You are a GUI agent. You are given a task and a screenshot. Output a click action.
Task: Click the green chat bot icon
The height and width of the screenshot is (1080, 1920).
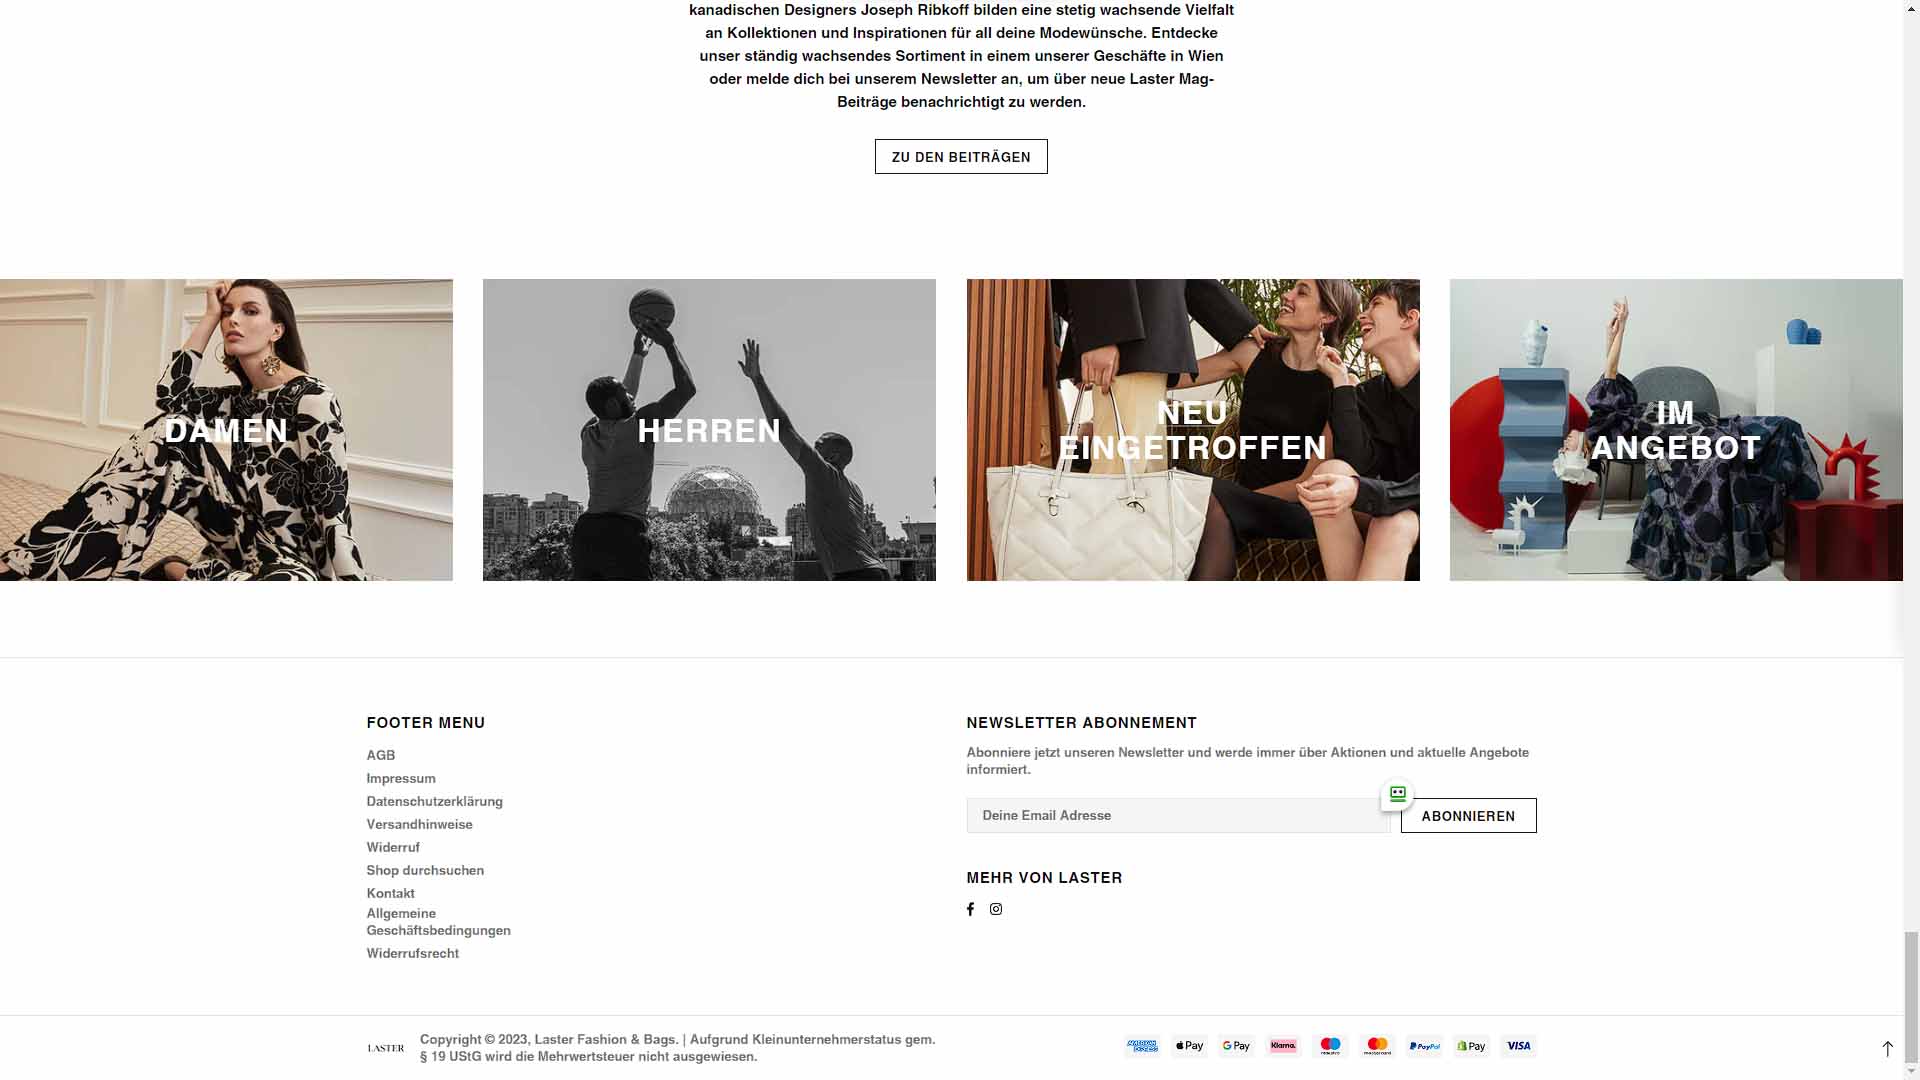(x=1397, y=794)
